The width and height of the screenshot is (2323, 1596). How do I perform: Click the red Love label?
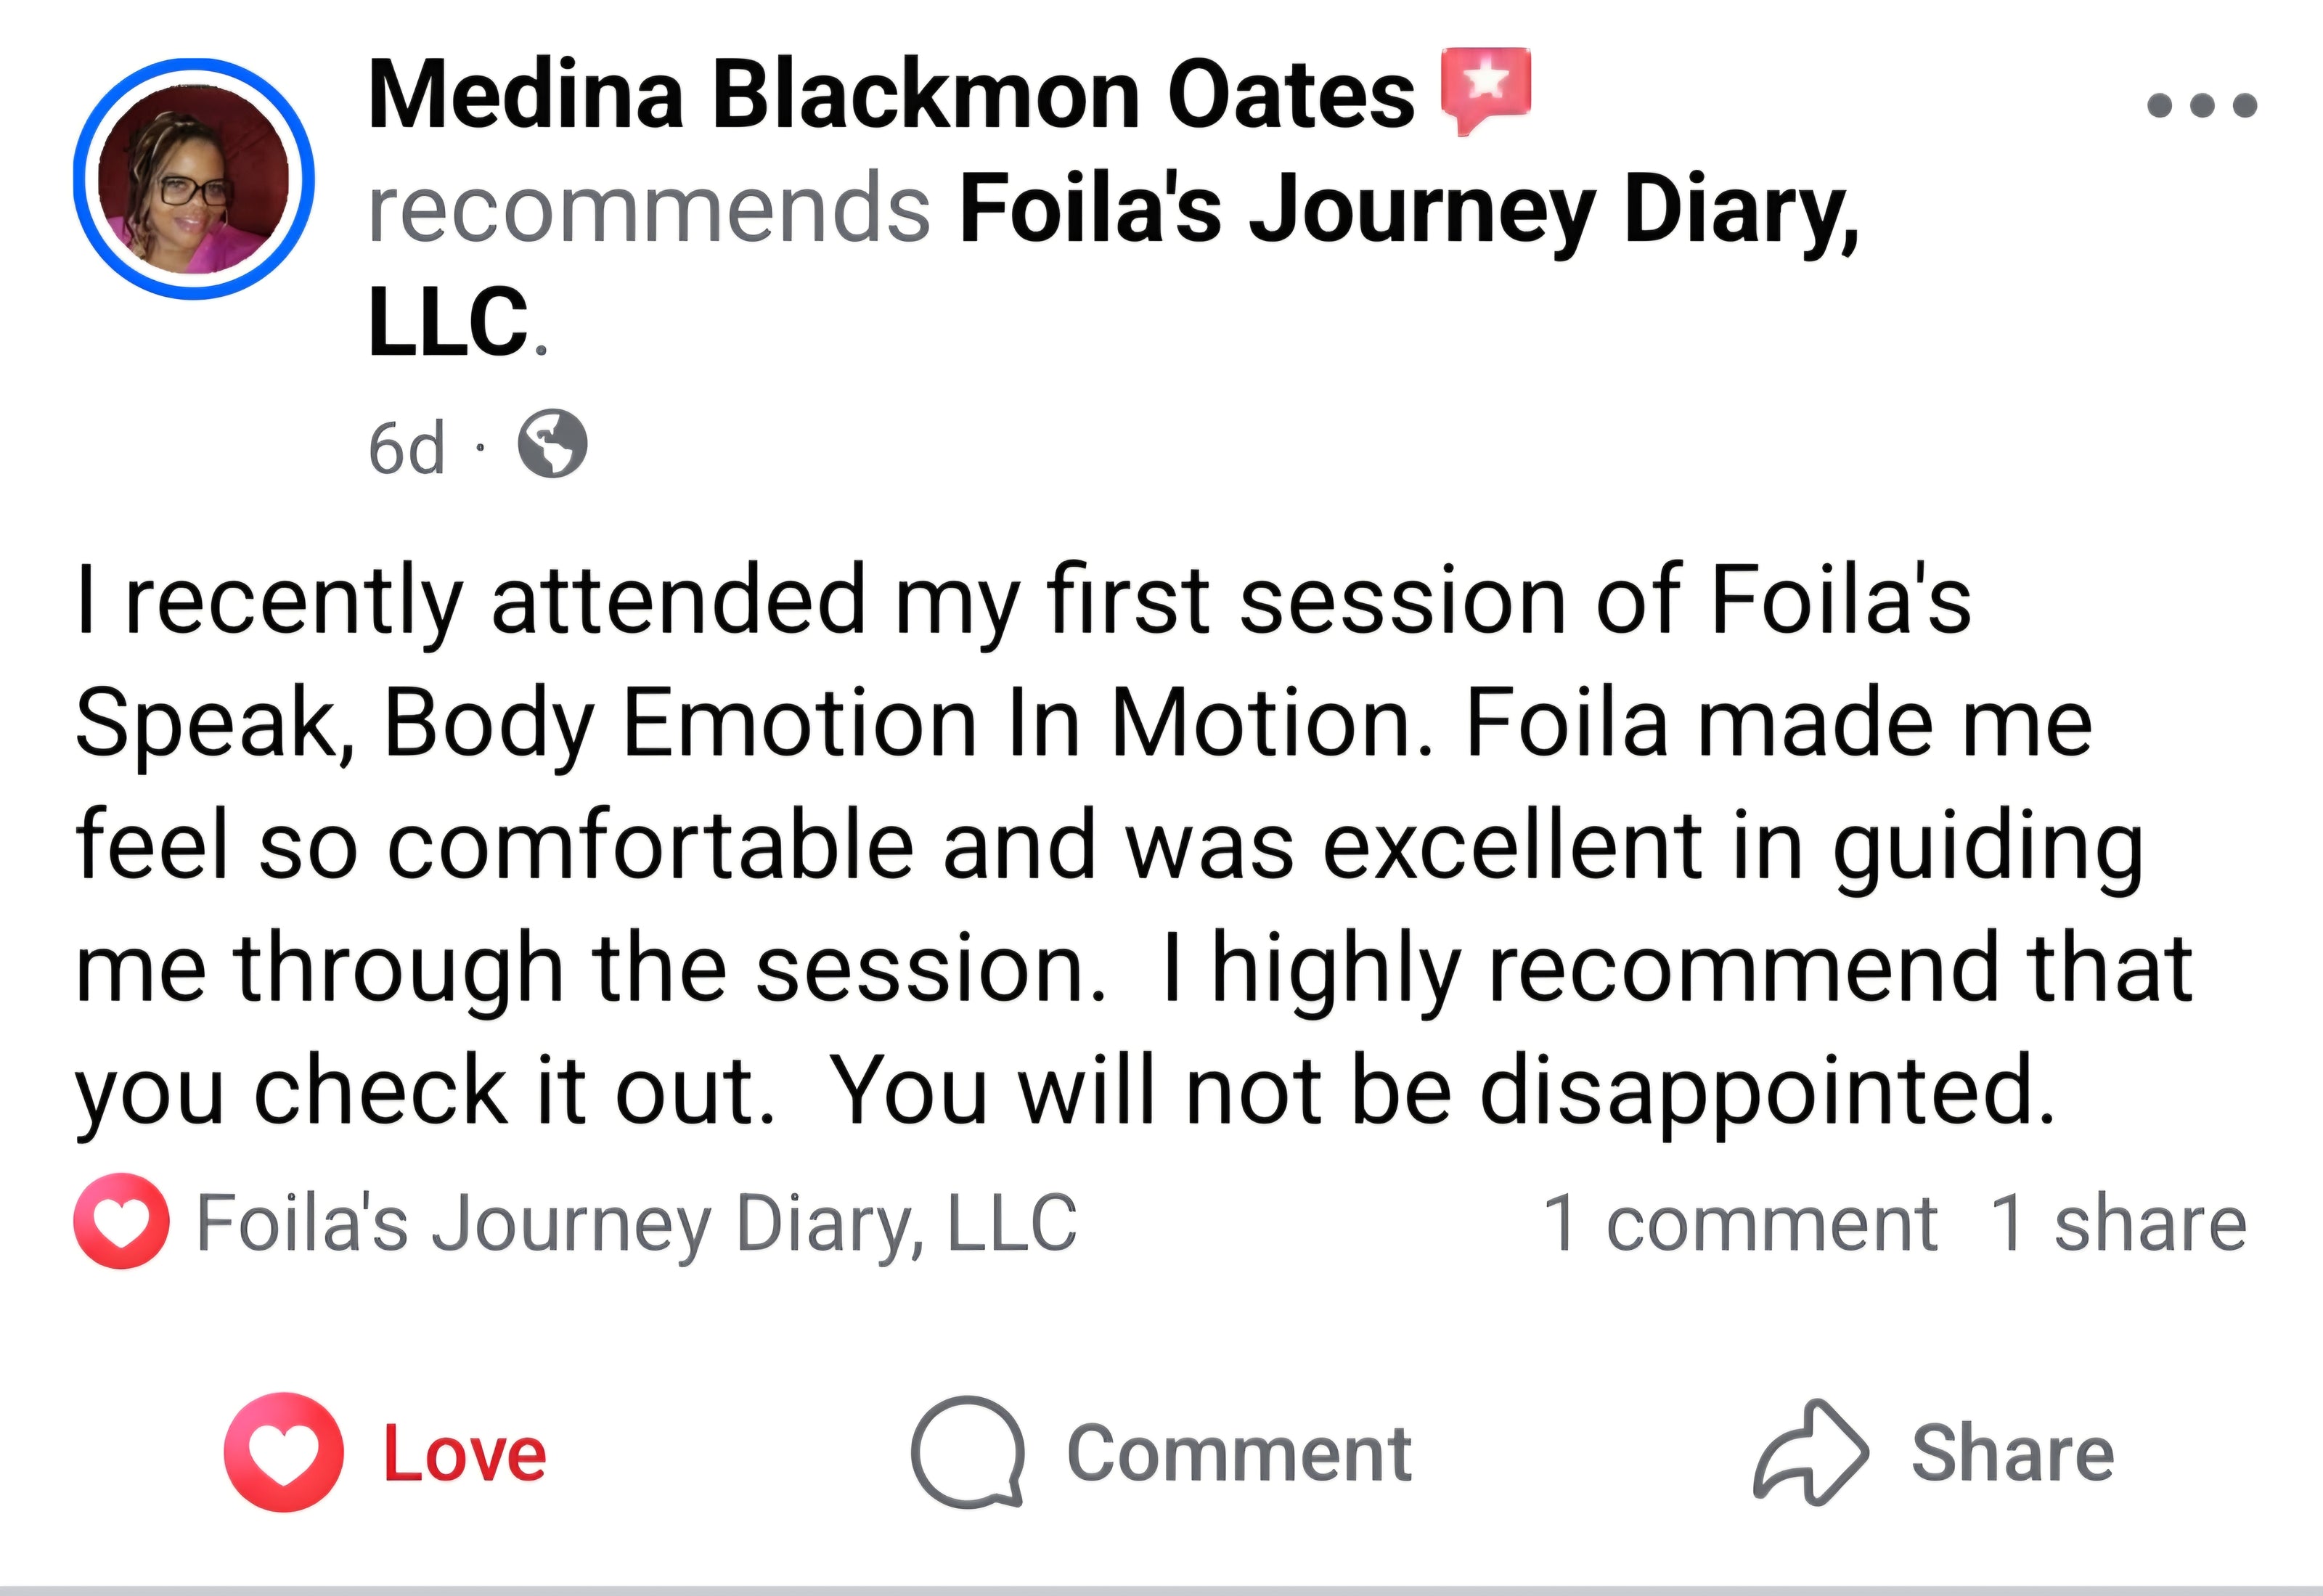pyautogui.click(x=465, y=1453)
